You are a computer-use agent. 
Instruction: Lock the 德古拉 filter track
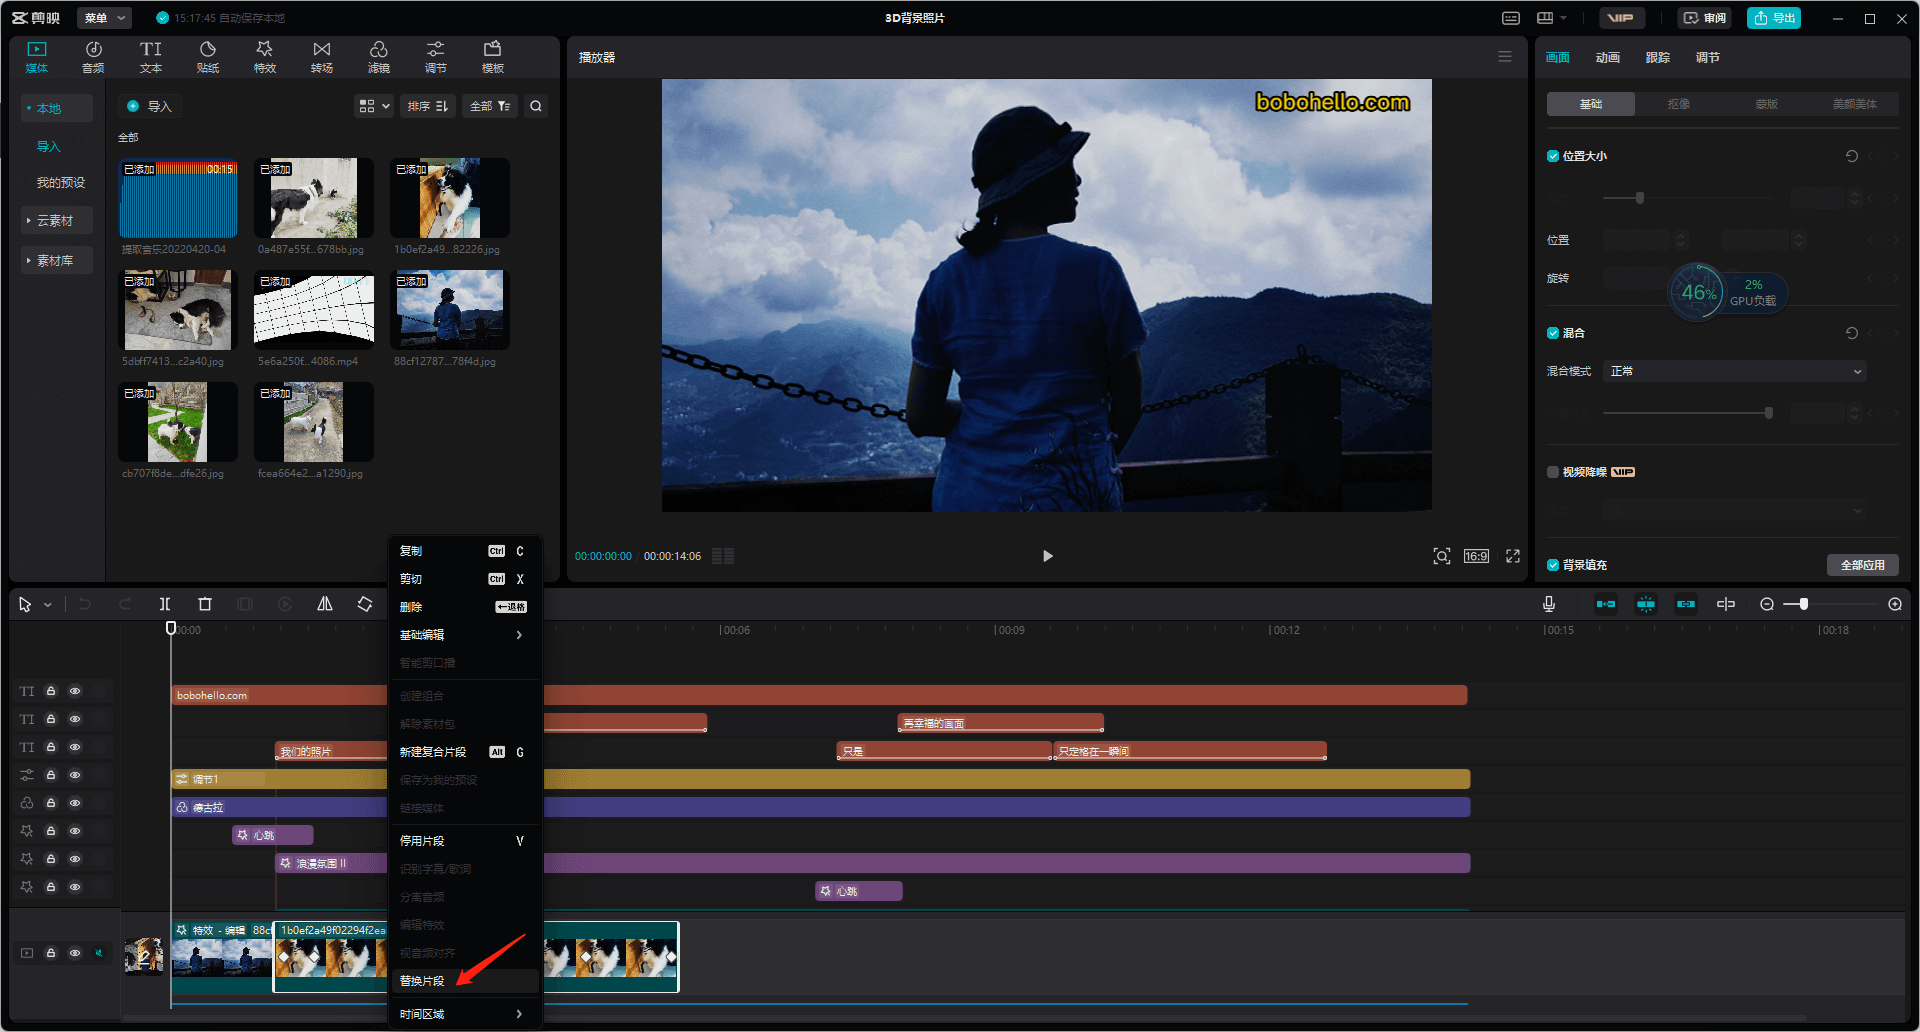click(51, 803)
